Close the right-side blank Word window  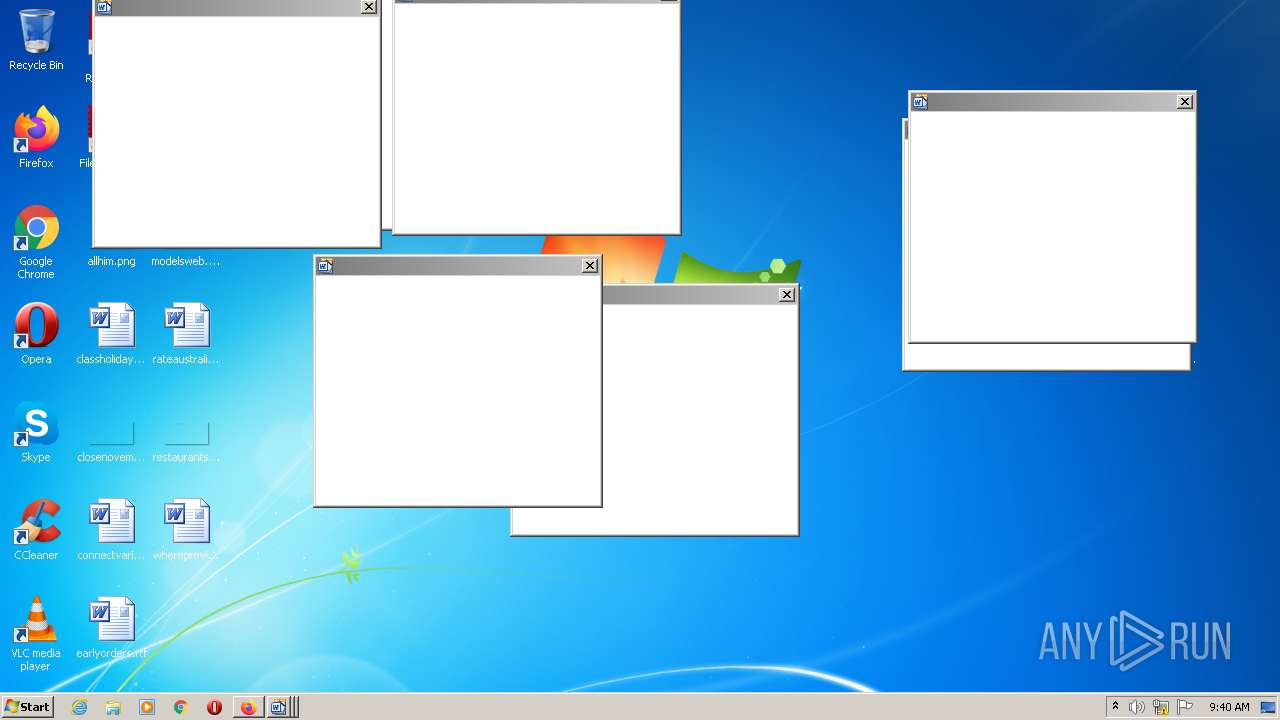pos(1185,101)
